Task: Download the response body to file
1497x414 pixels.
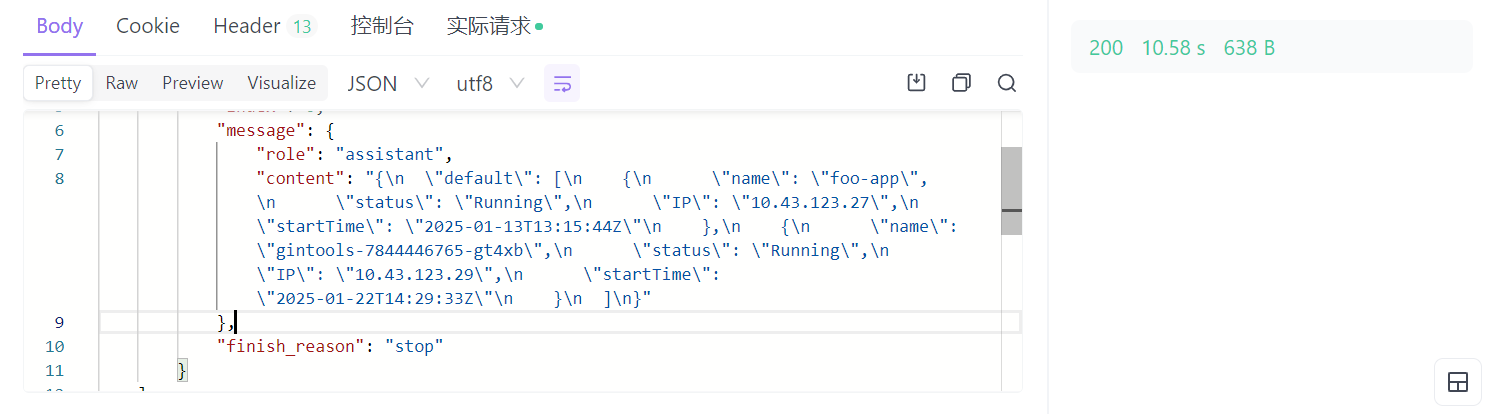Action: click(915, 83)
